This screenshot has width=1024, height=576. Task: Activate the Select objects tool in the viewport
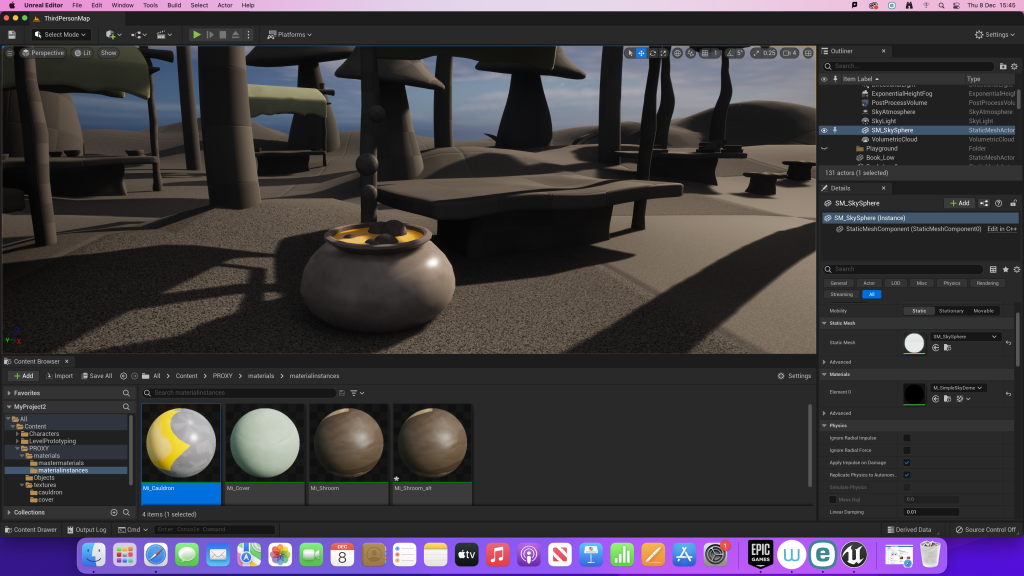(630, 53)
